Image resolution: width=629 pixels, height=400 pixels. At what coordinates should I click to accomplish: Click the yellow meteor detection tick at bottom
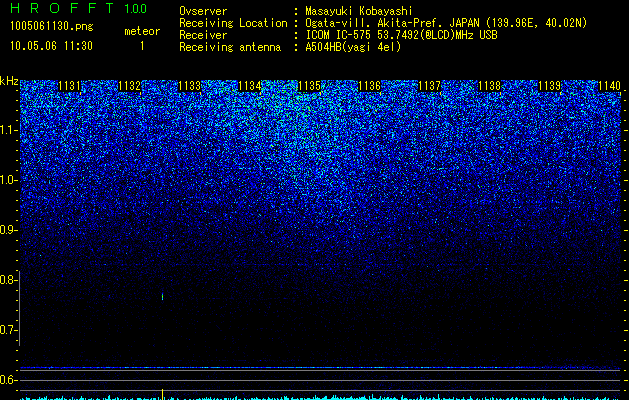pos(162,394)
